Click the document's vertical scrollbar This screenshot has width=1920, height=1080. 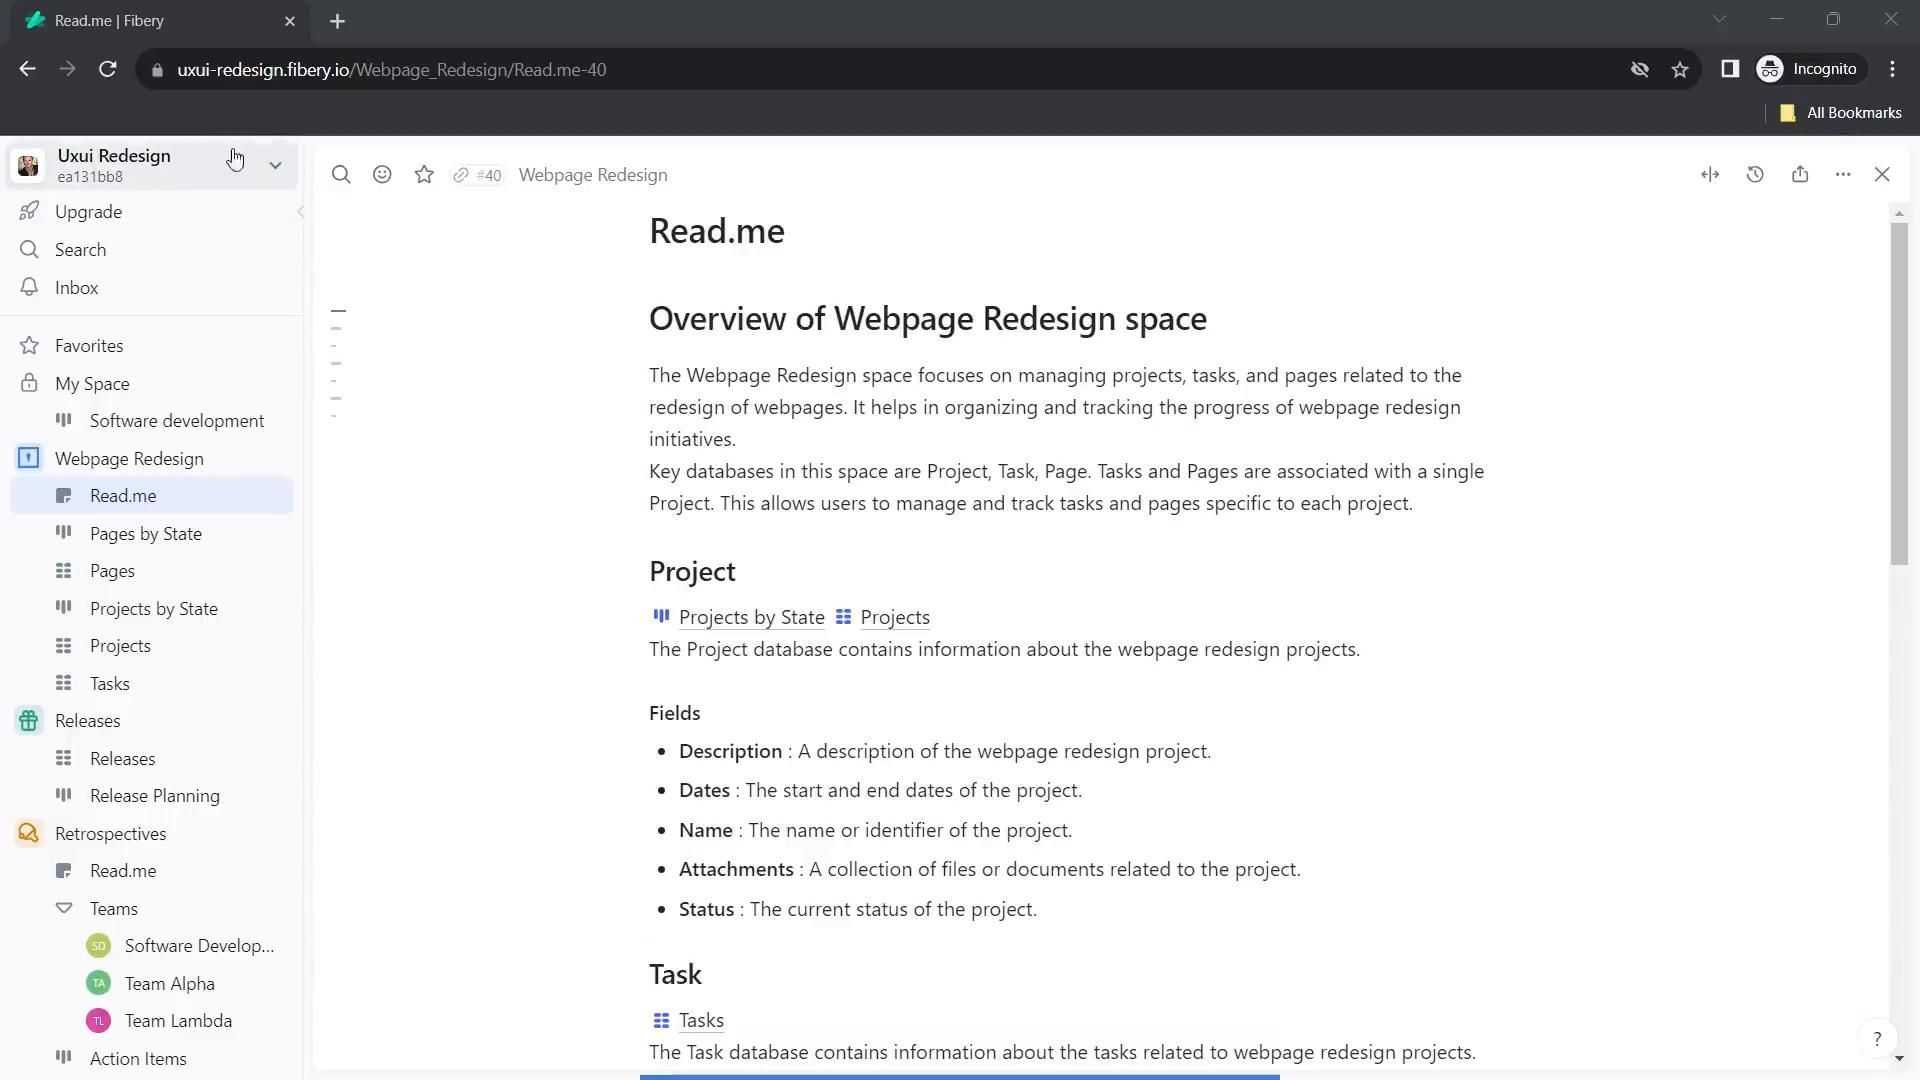1899,394
